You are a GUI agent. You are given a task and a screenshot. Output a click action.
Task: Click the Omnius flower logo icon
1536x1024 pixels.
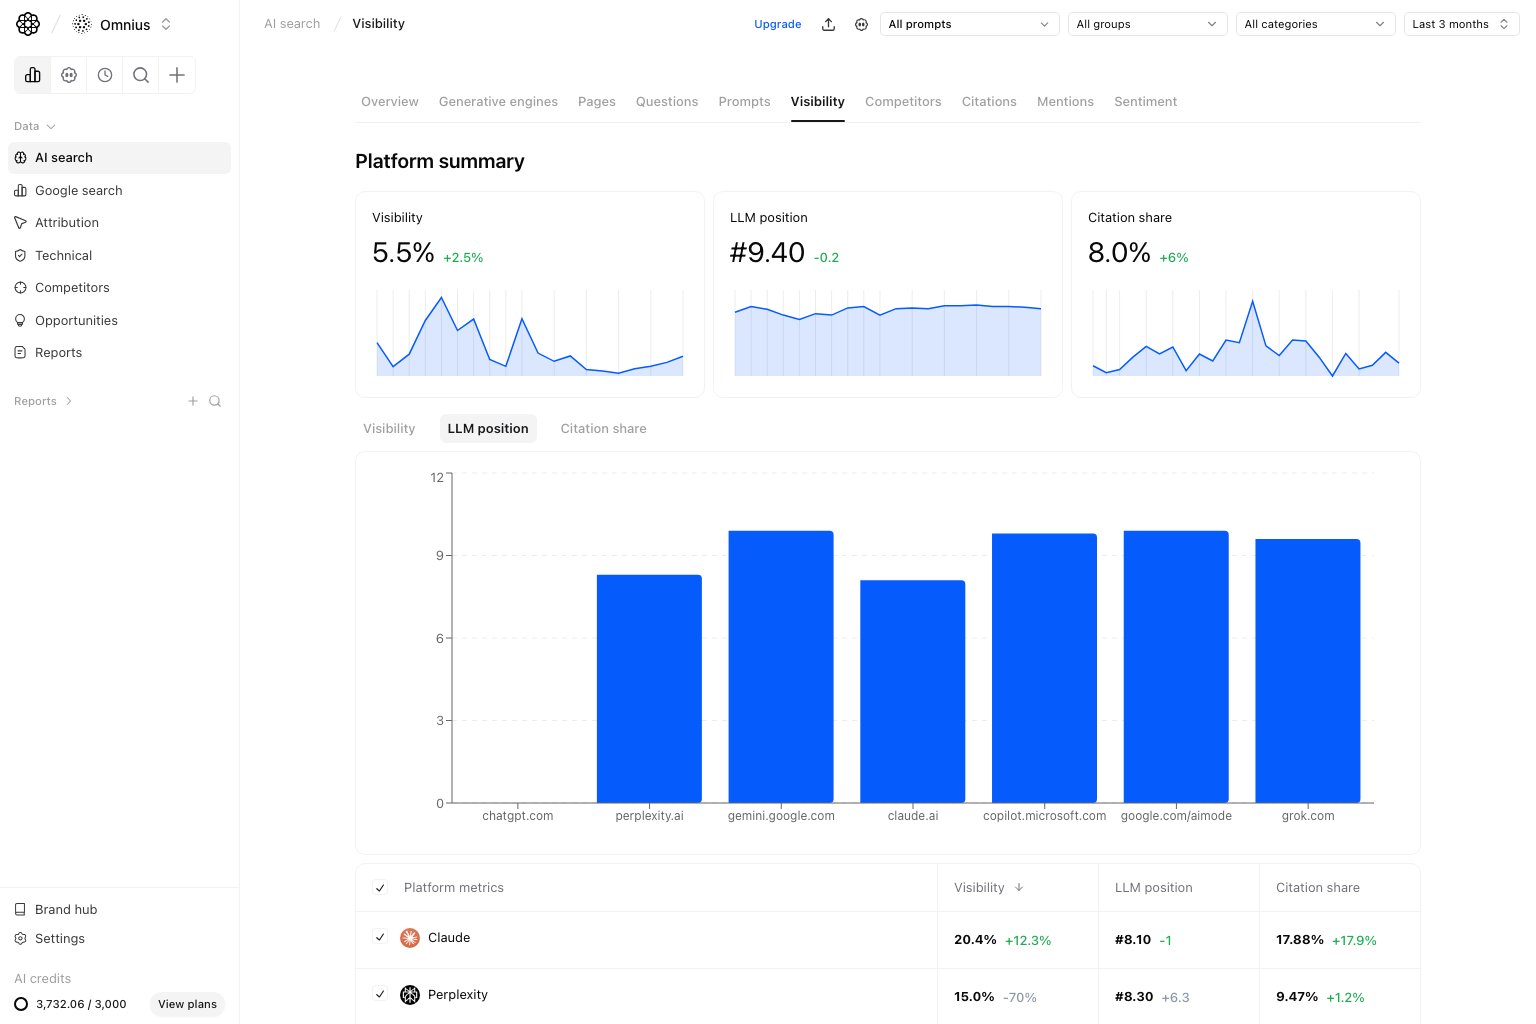coord(28,24)
